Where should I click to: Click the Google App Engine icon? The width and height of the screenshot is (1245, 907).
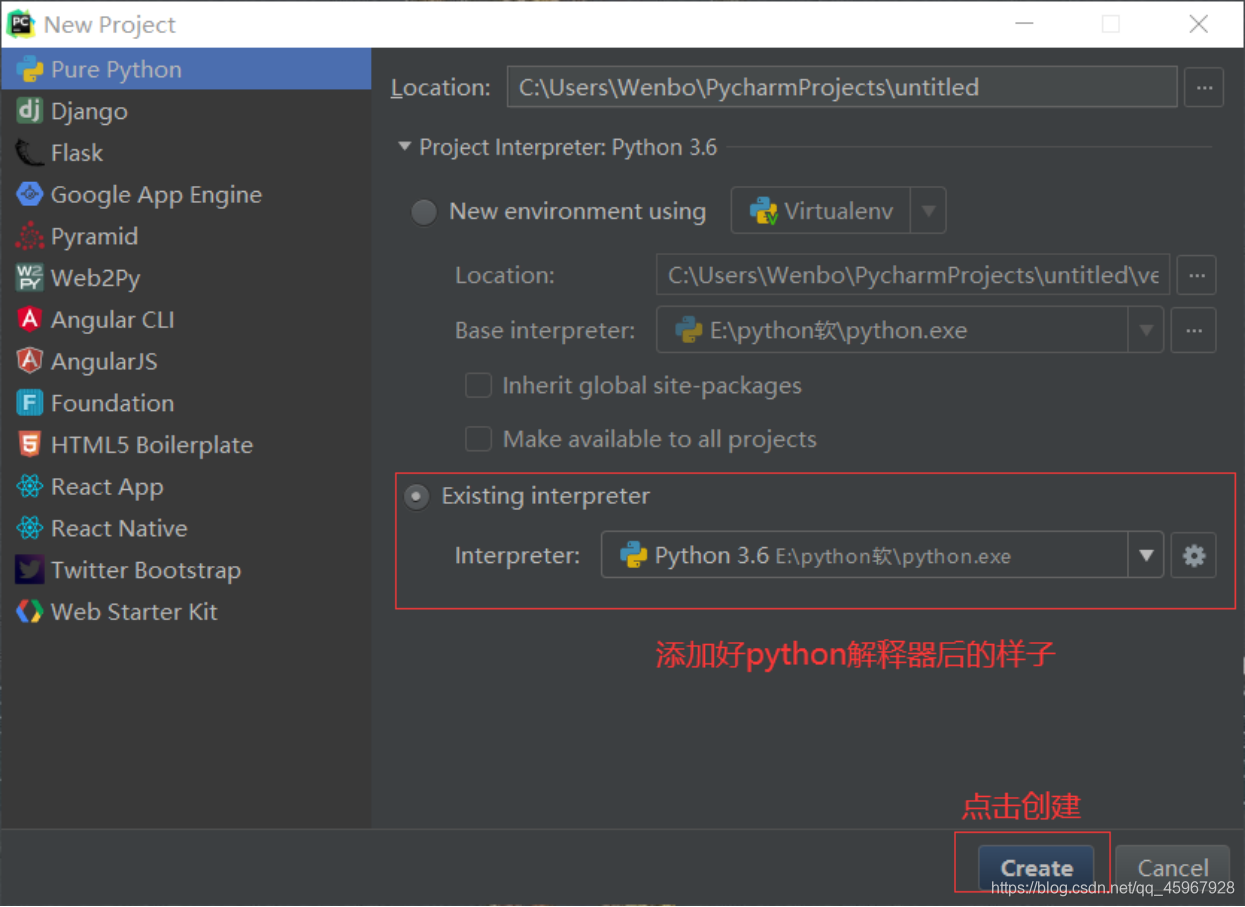point(30,195)
